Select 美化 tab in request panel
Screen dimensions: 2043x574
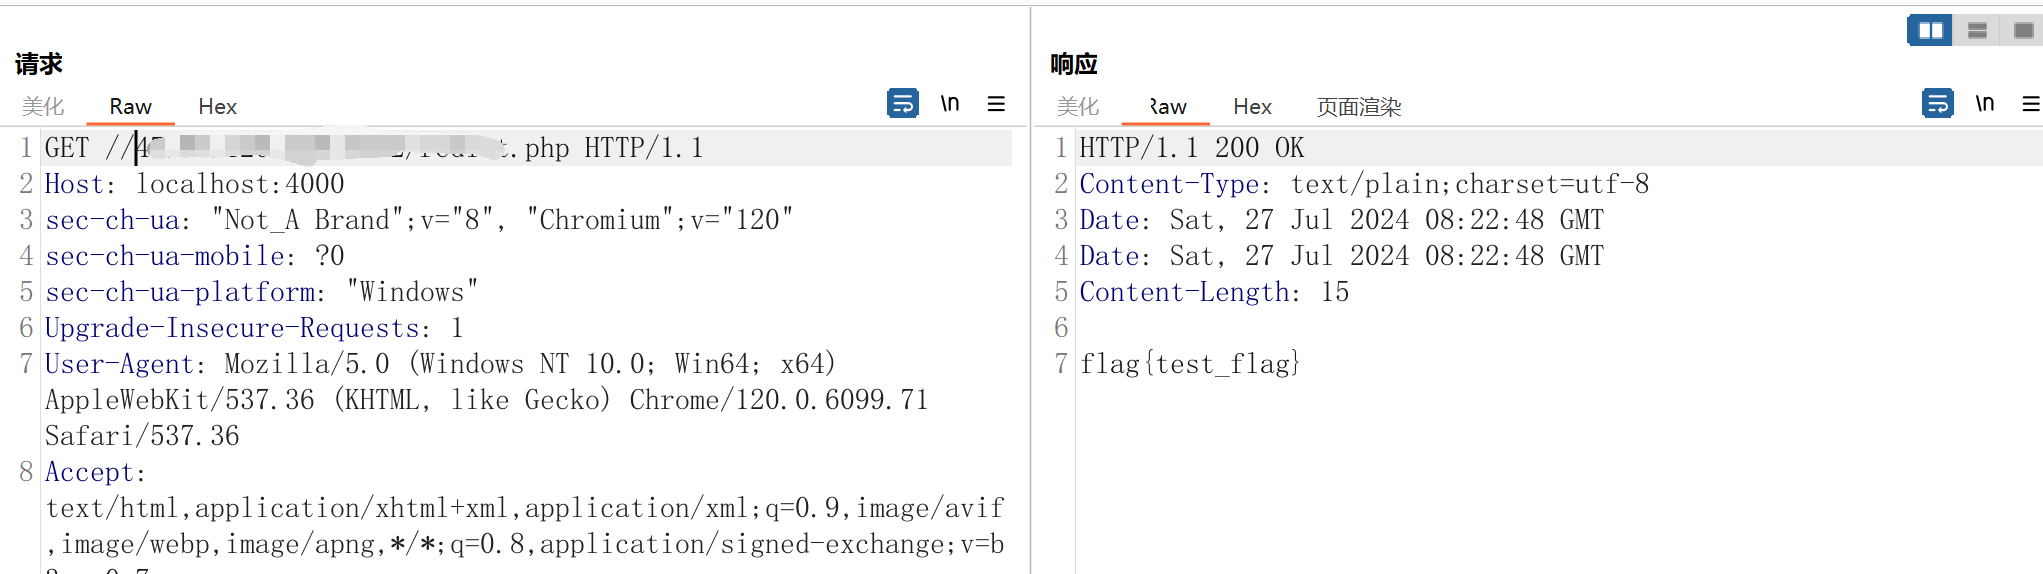[x=43, y=106]
